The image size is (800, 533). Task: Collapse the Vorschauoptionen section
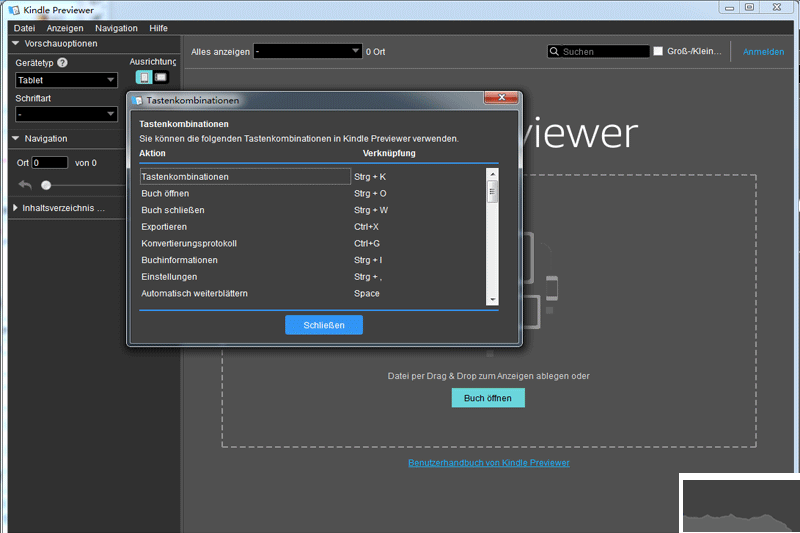point(16,44)
